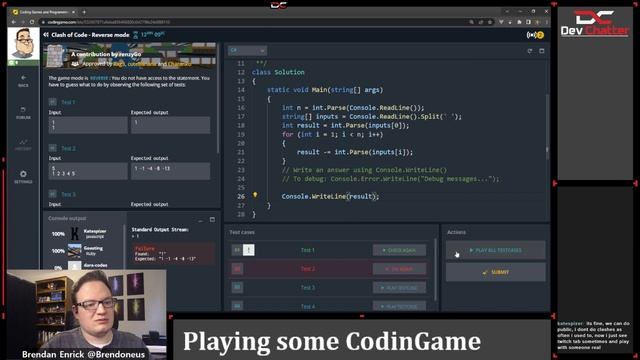Open Settings gear in the sidebar
640x360 pixels.
coord(23,177)
